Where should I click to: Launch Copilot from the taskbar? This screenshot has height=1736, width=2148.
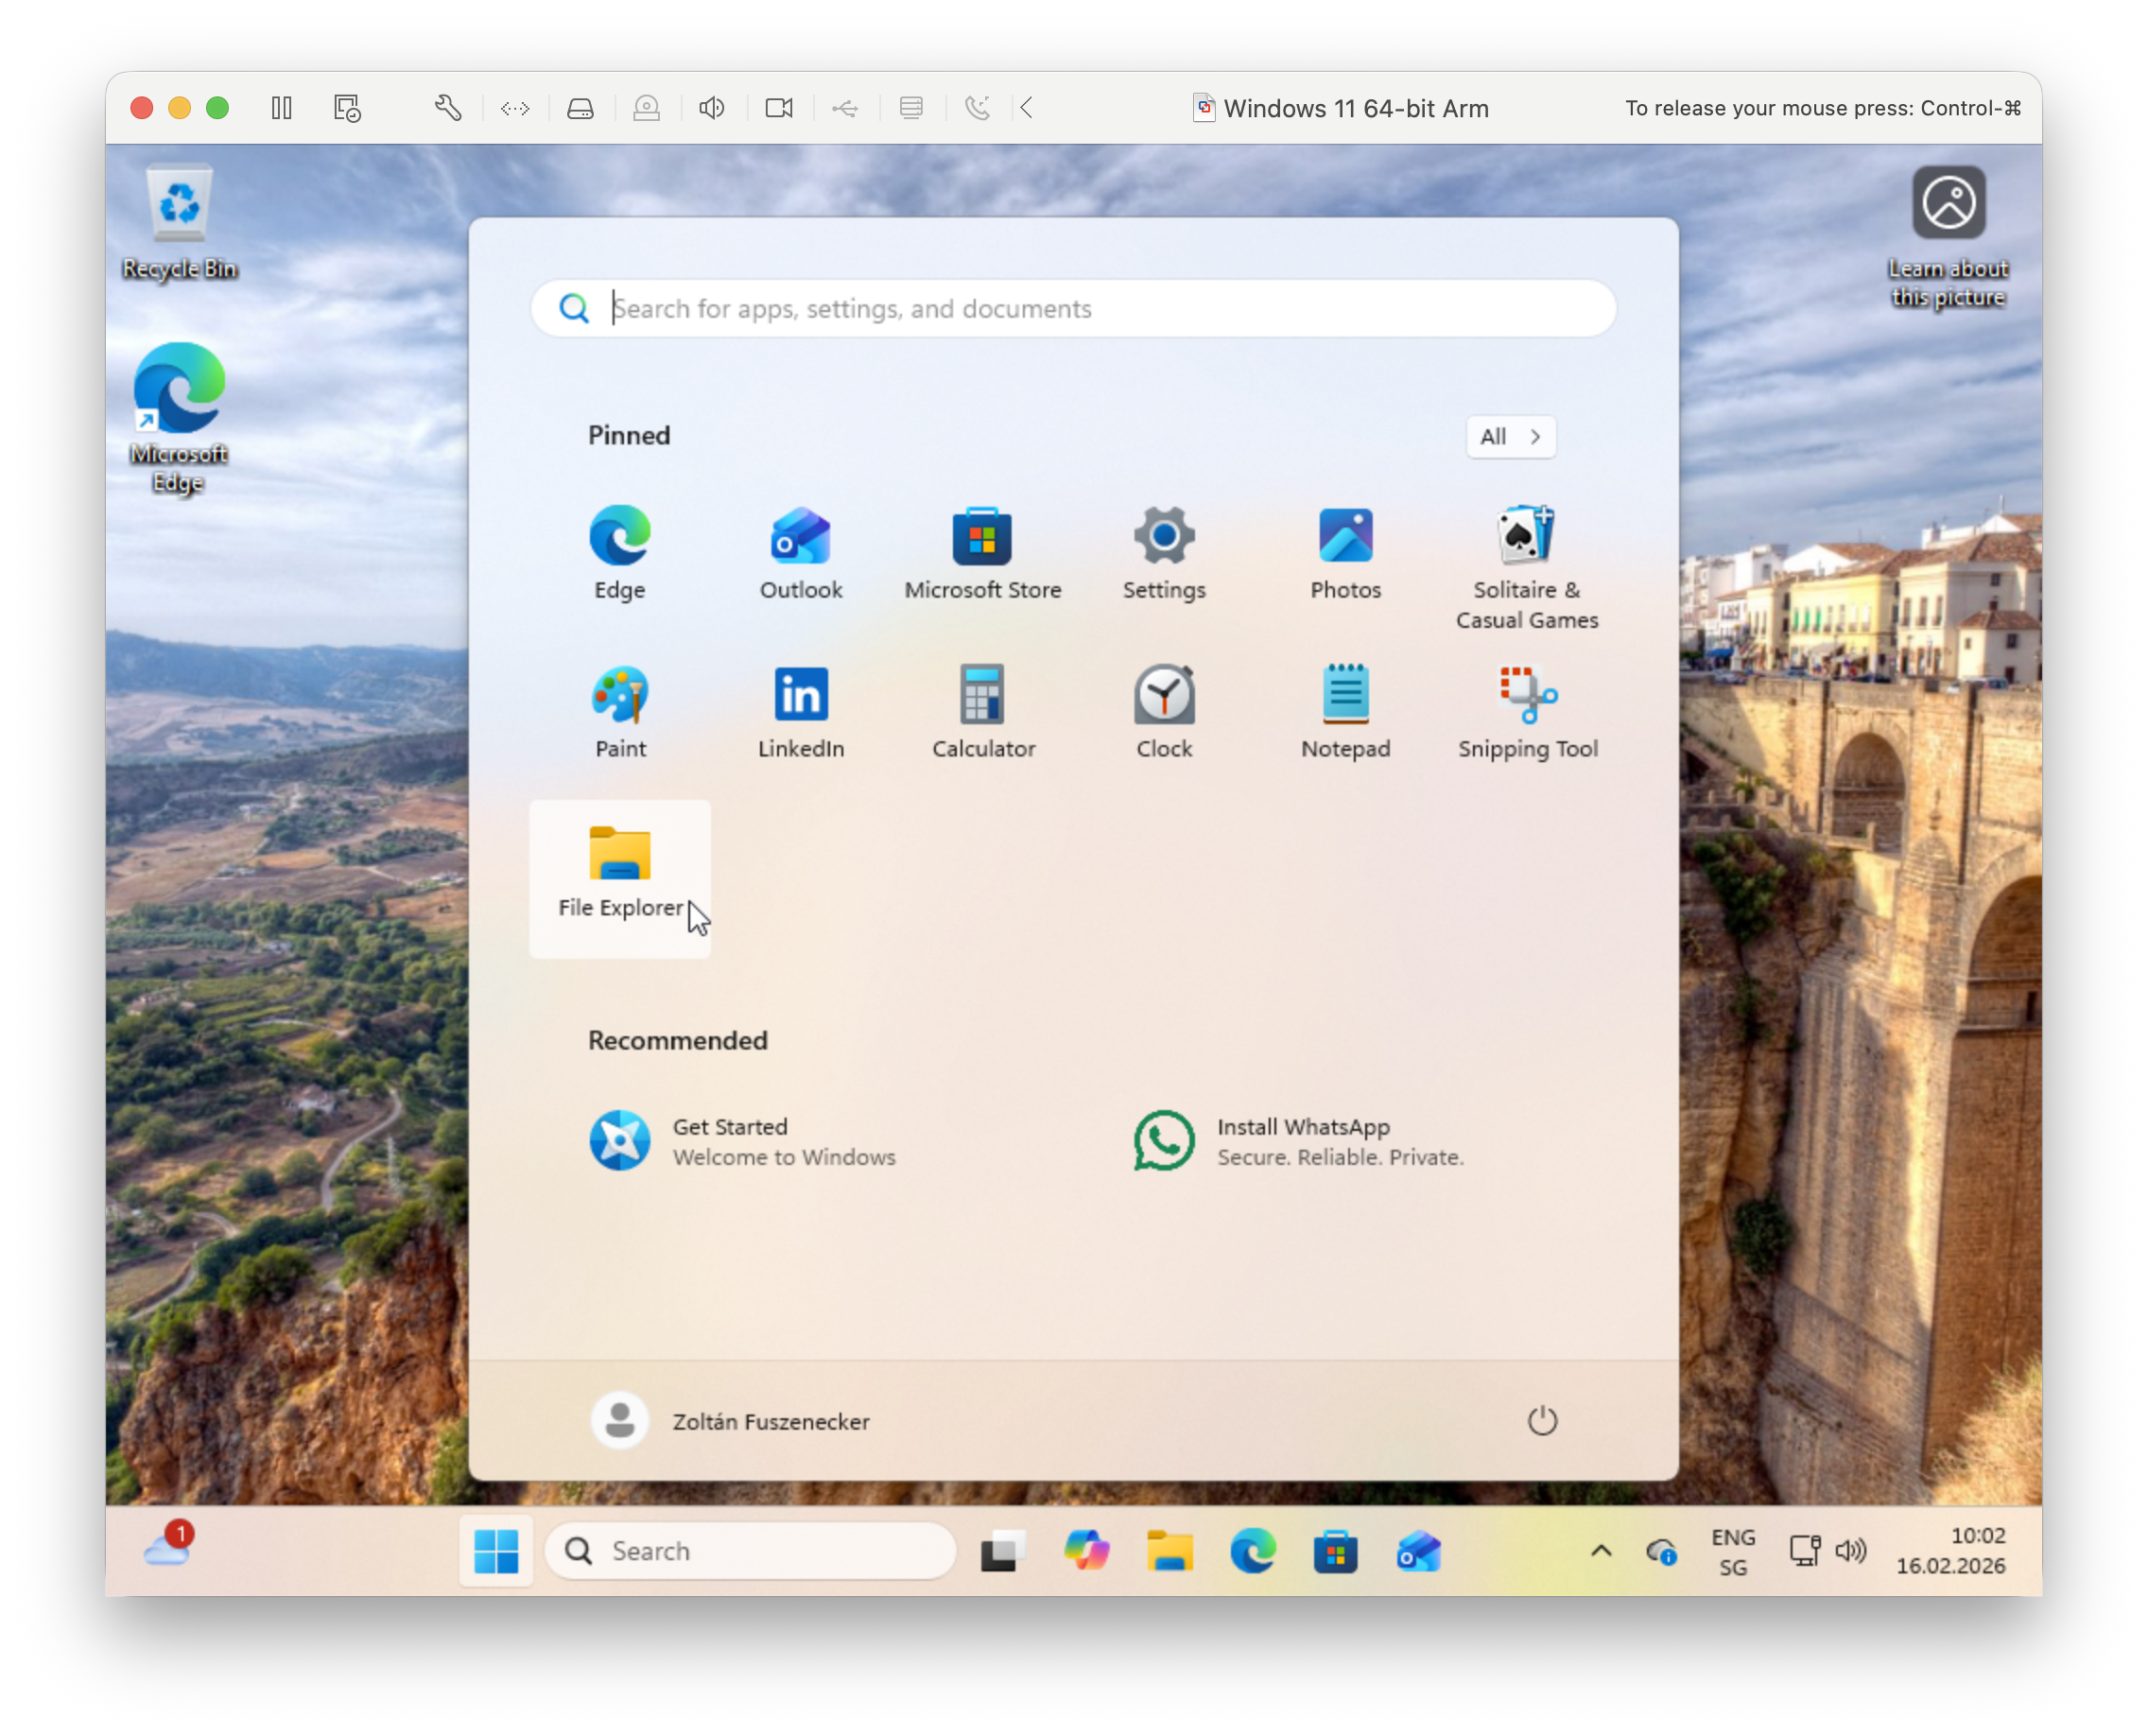pyautogui.click(x=1086, y=1549)
